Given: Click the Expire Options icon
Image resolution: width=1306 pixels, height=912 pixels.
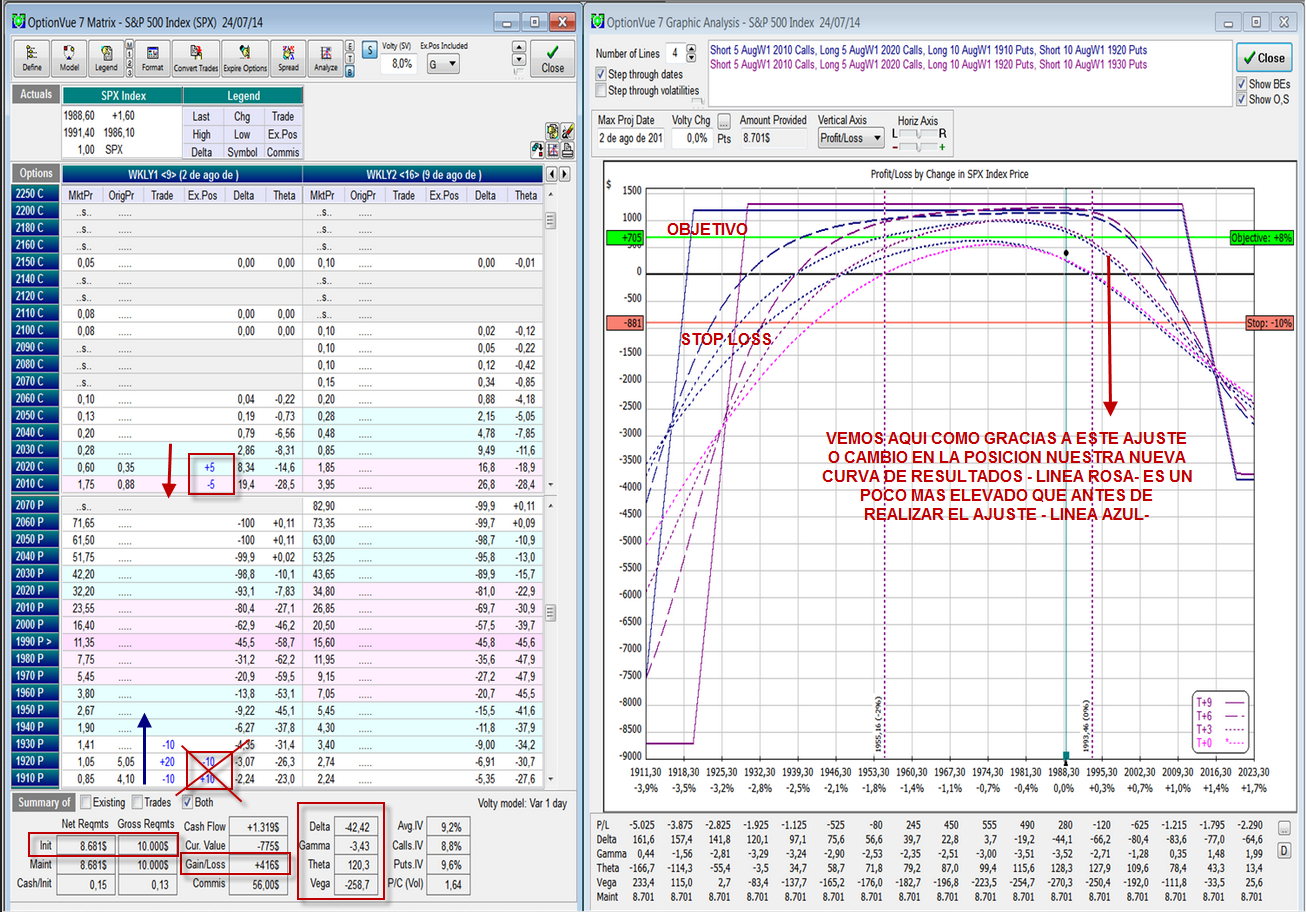Looking at the screenshot, I should point(245,58).
